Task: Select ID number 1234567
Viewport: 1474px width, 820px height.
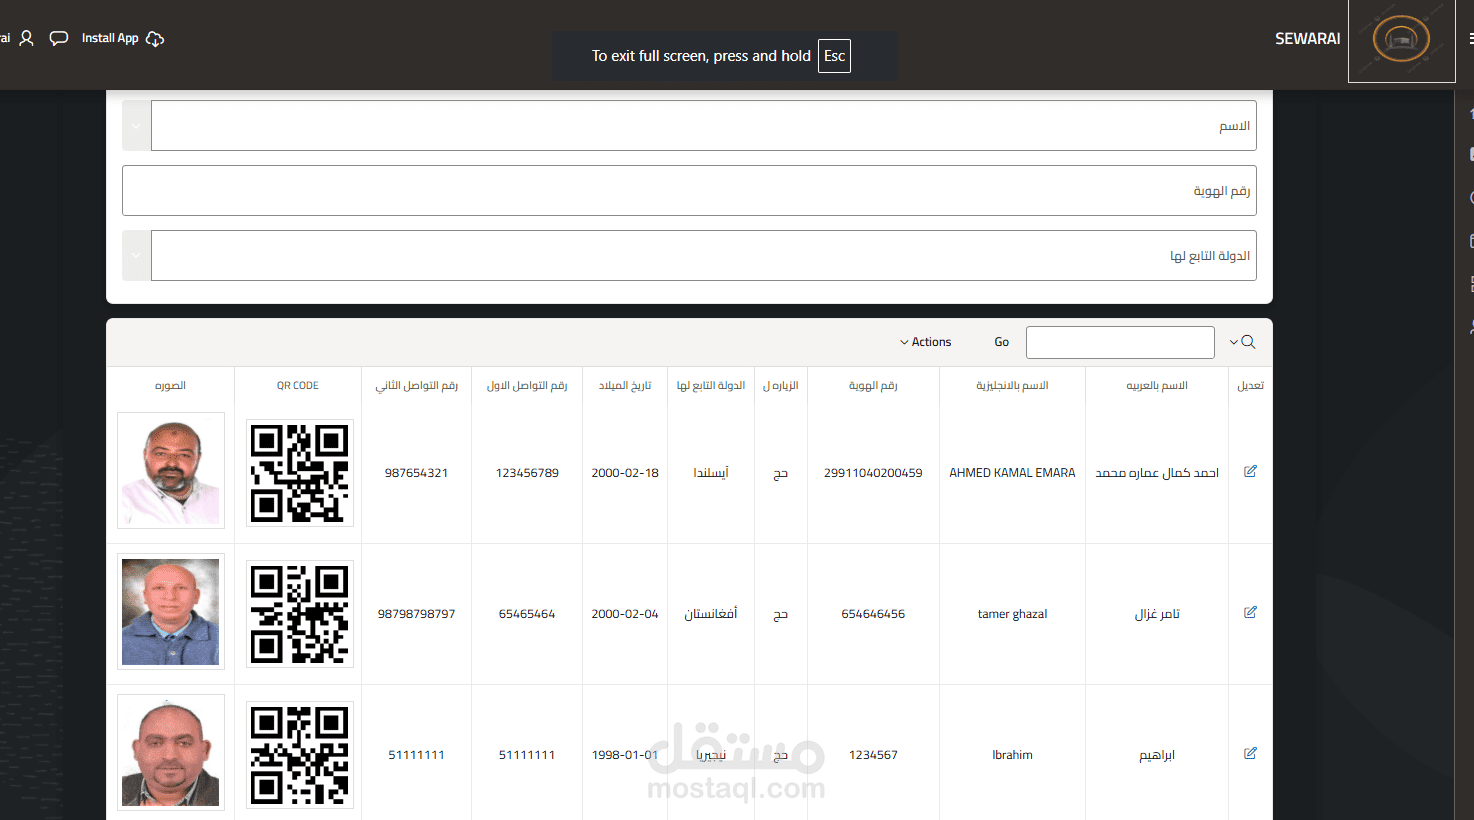Action: click(x=873, y=755)
